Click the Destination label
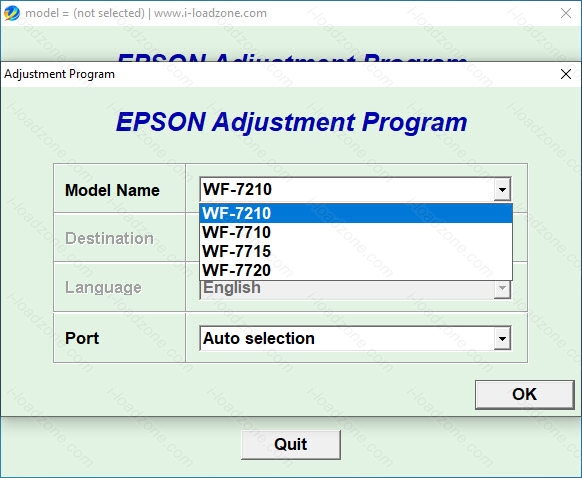Screen dimensions: 582x478 tap(109, 238)
